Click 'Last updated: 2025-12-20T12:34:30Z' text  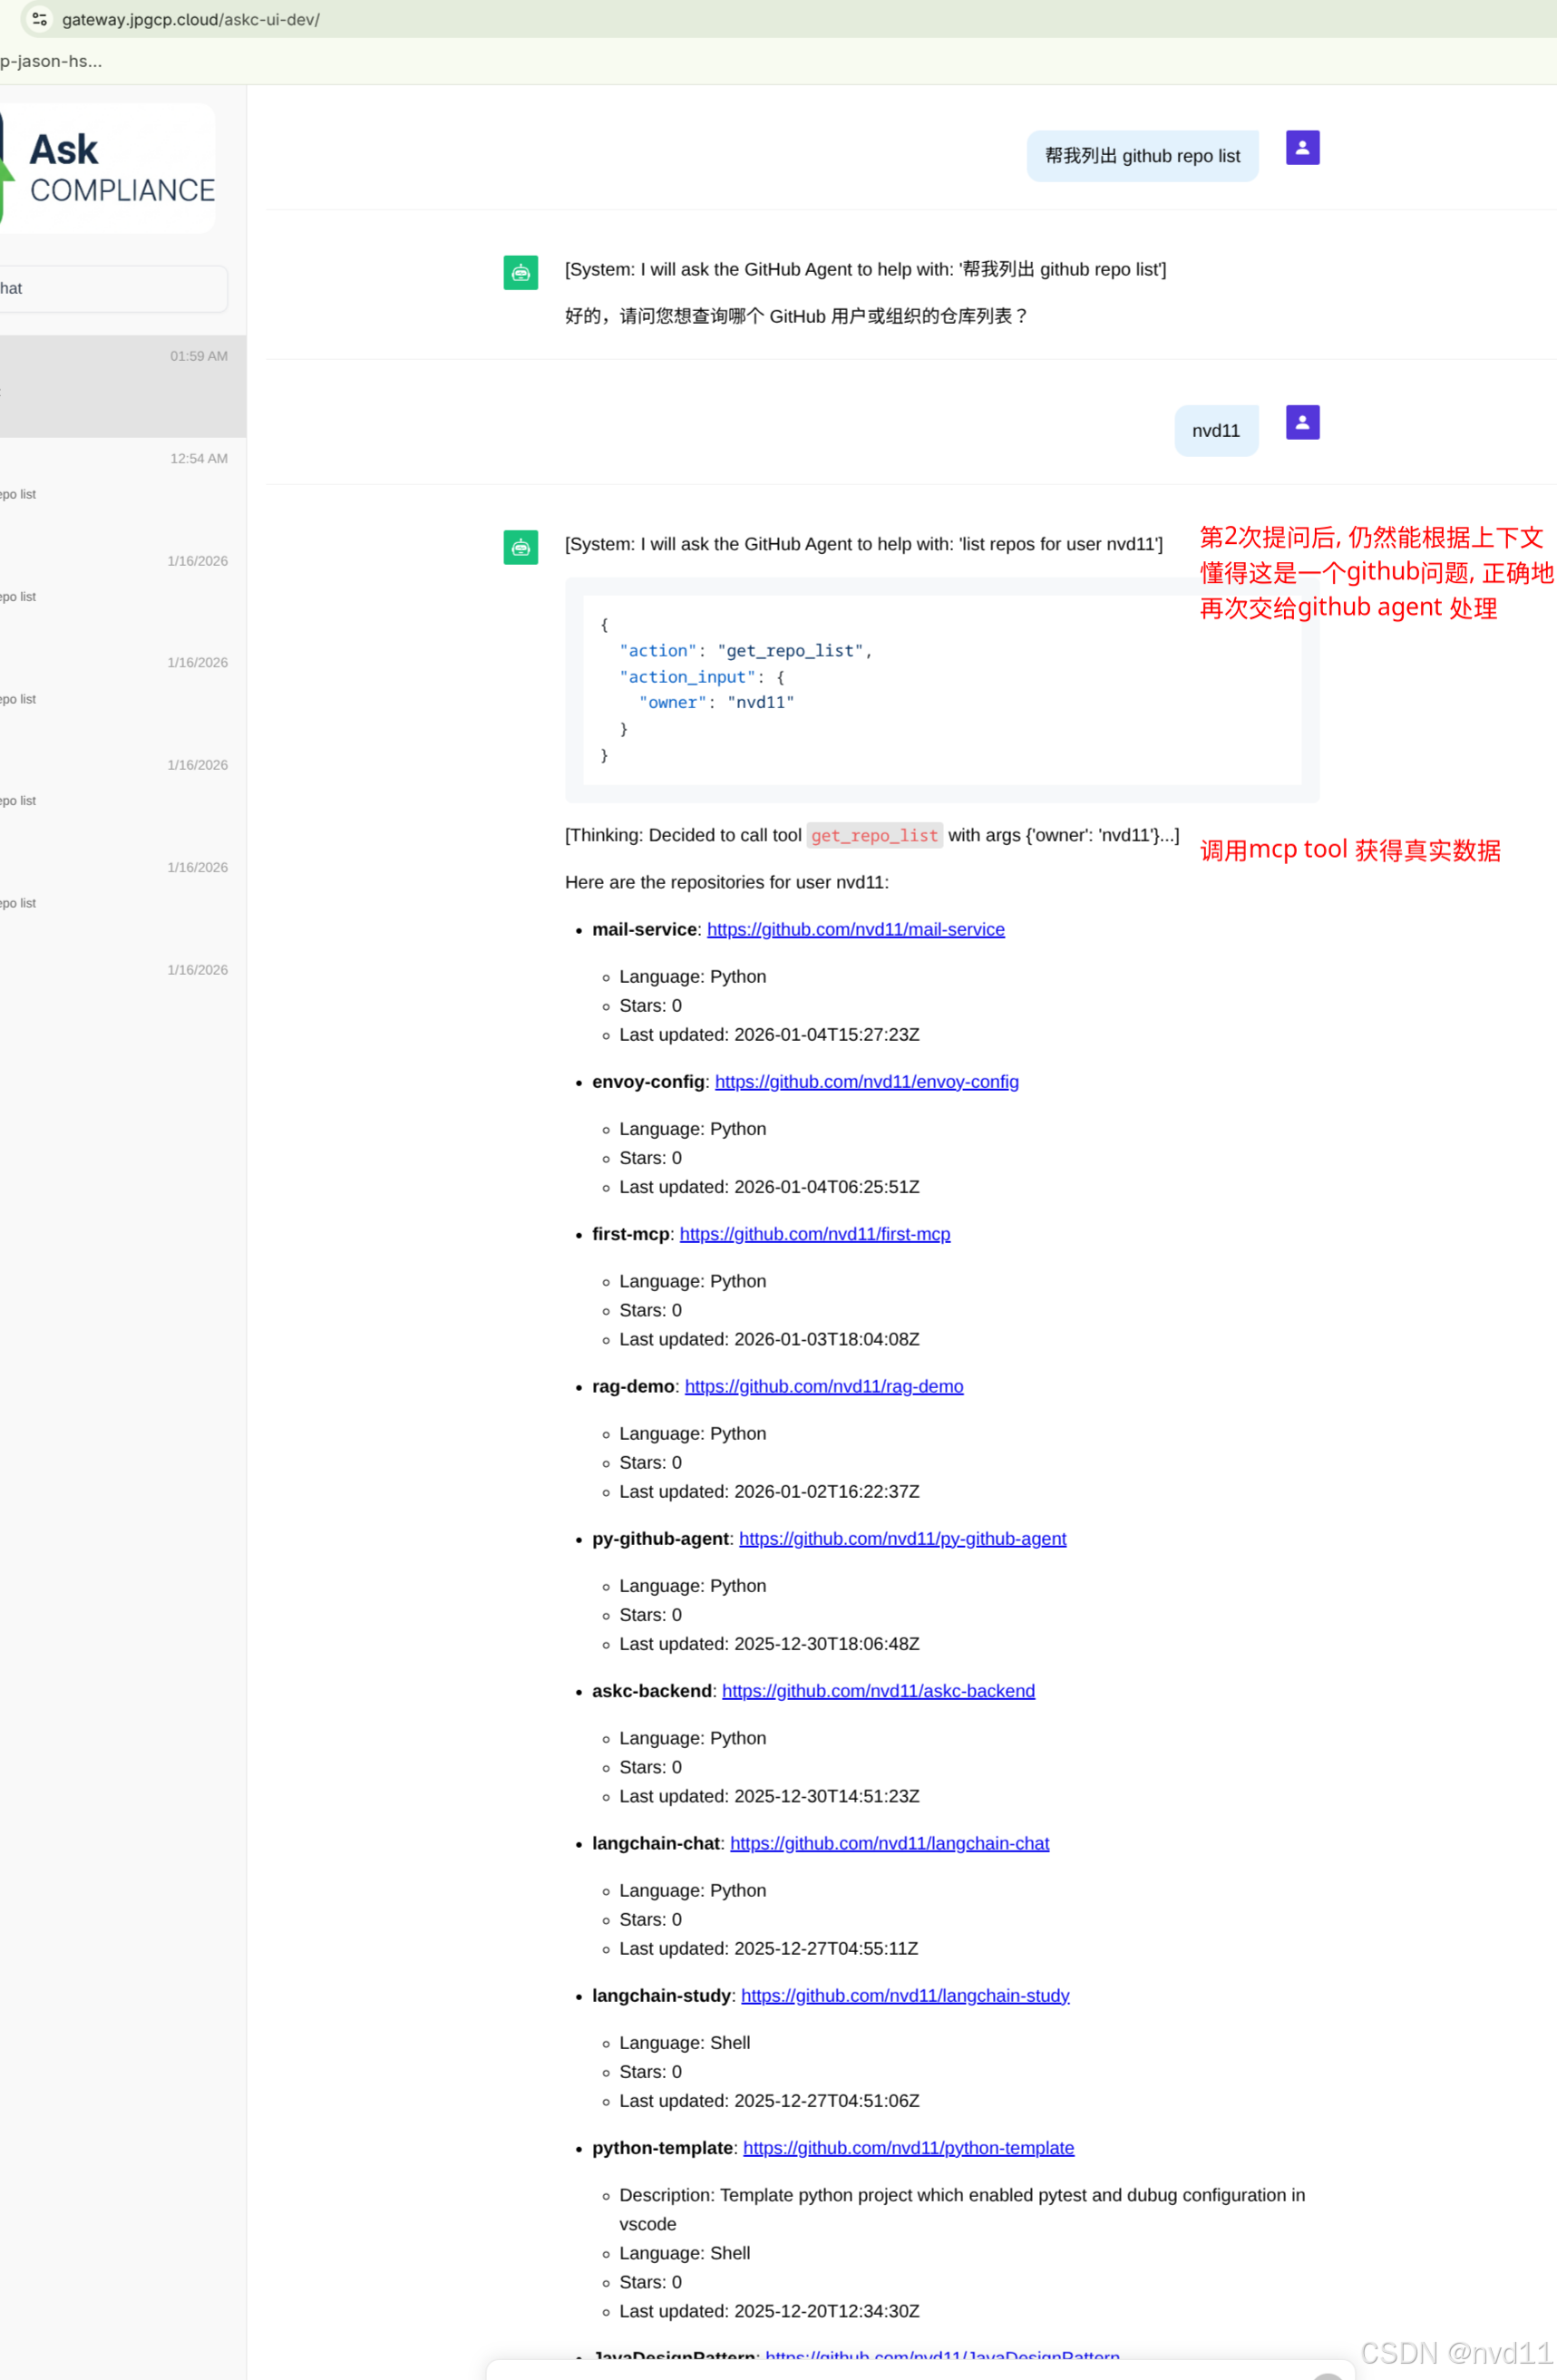(769, 2311)
